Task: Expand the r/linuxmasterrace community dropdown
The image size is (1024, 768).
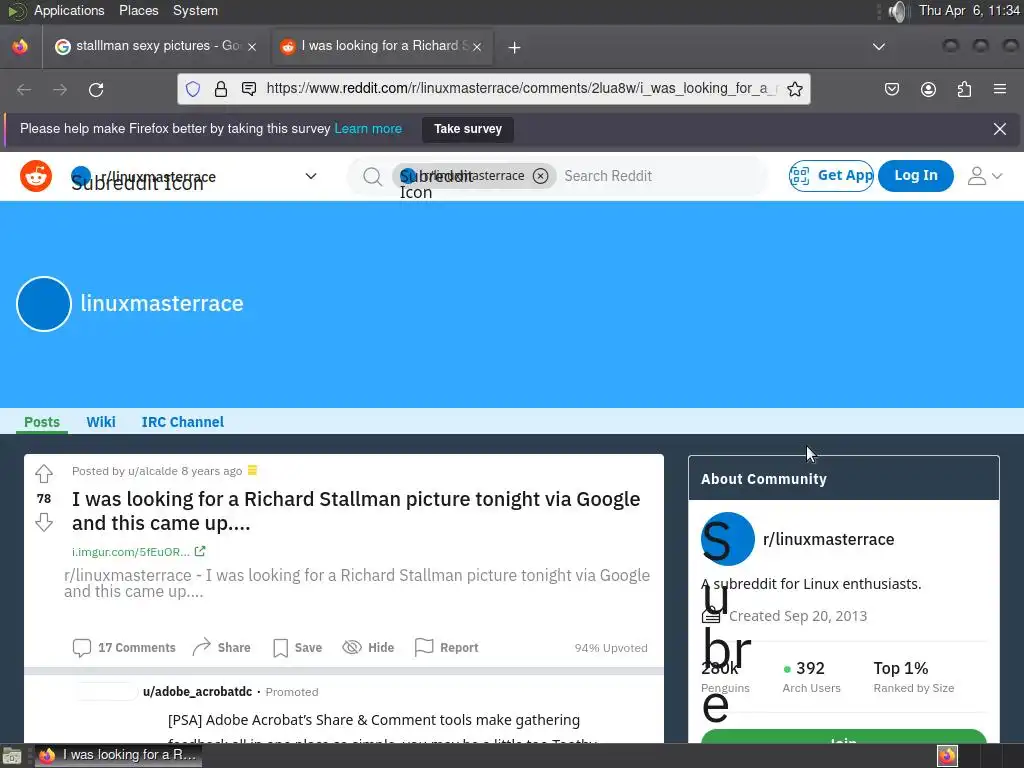Action: coord(311,176)
